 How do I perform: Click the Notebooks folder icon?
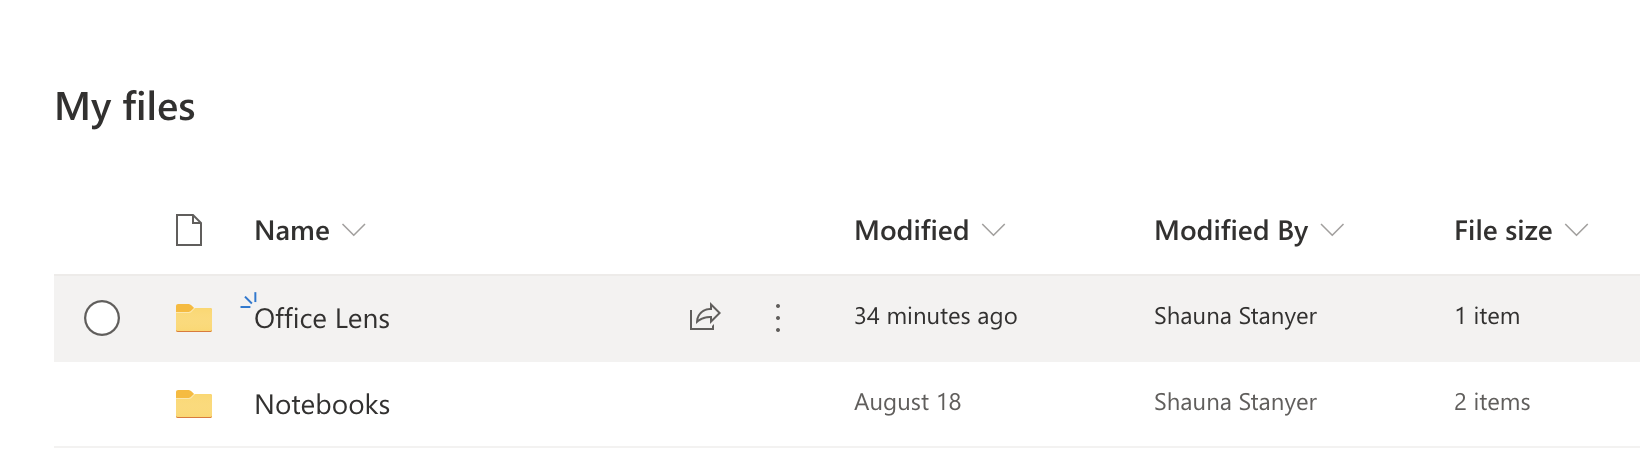[194, 404]
